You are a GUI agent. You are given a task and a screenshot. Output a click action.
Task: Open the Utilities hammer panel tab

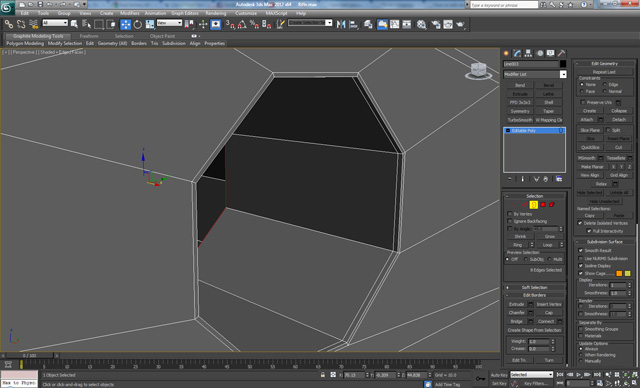(562, 53)
